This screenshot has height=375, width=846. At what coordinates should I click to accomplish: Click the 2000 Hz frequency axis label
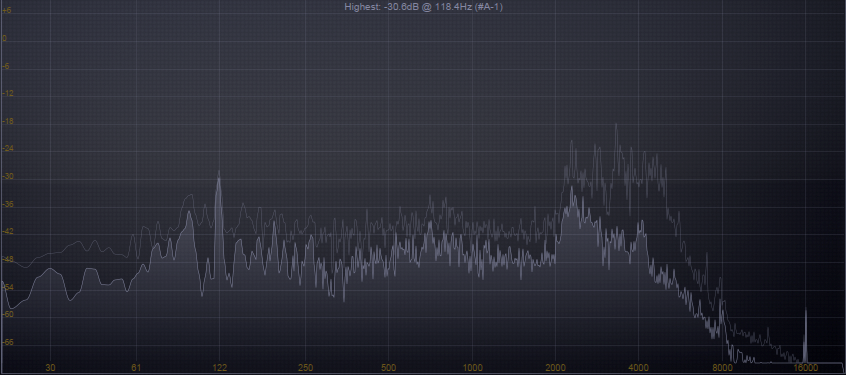point(556,368)
